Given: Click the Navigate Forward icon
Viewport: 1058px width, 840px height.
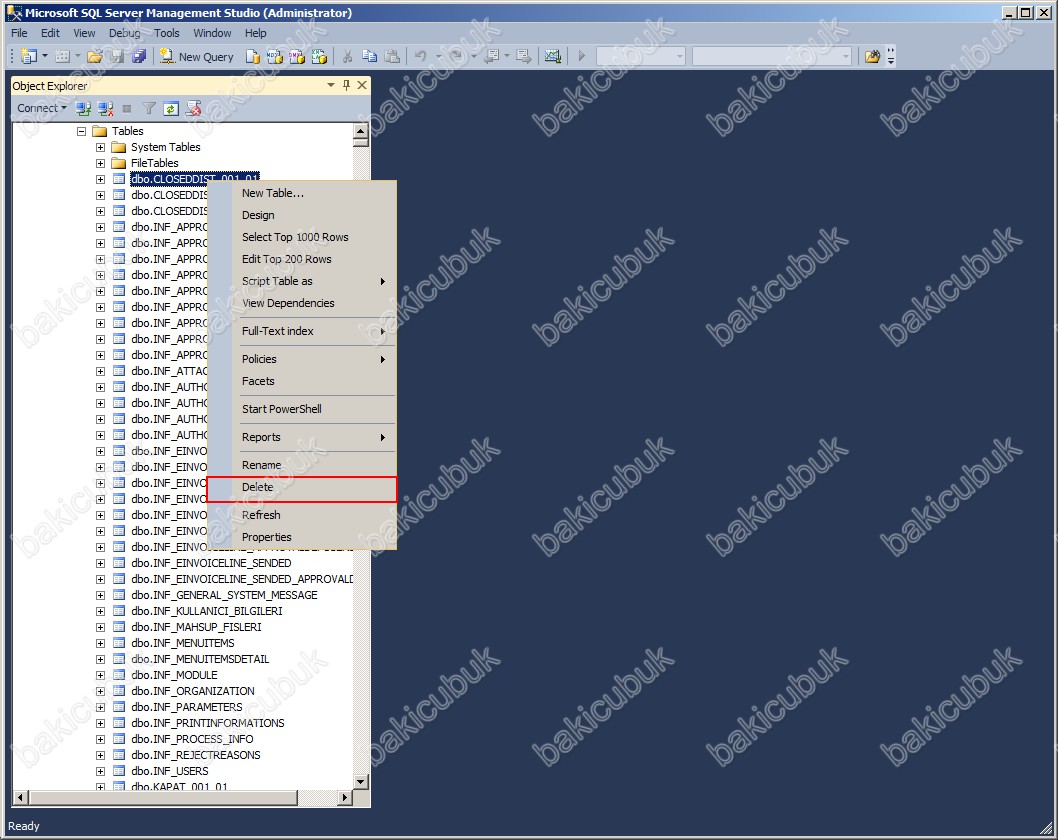Looking at the screenshot, I should [524, 57].
